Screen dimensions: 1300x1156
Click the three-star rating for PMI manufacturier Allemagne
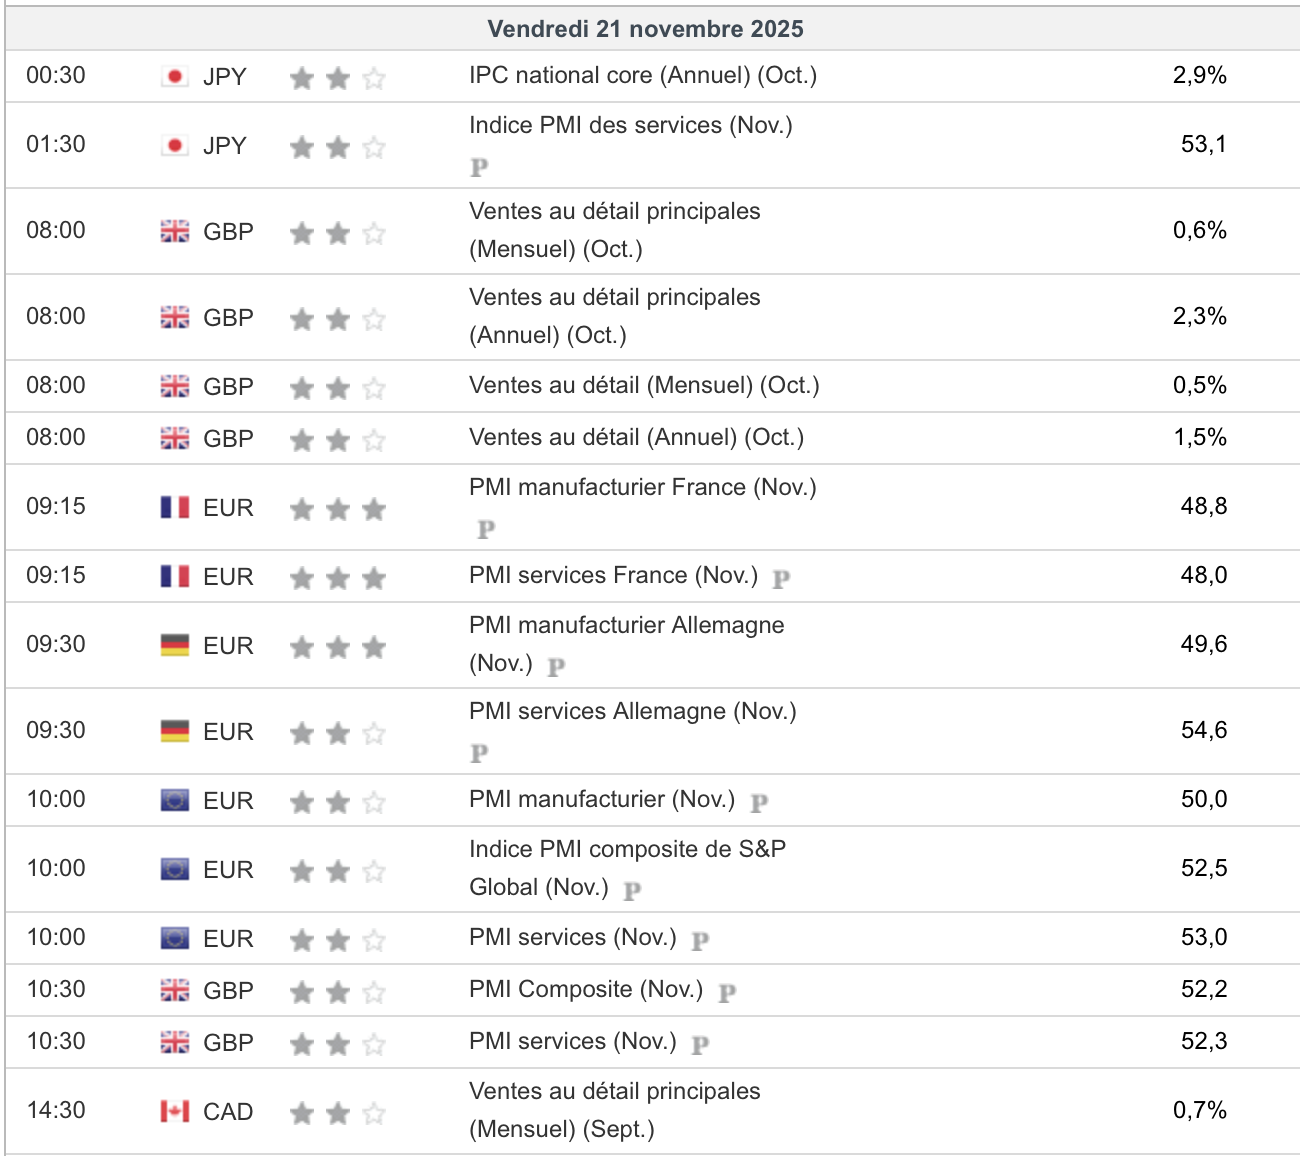pyautogui.click(x=338, y=647)
